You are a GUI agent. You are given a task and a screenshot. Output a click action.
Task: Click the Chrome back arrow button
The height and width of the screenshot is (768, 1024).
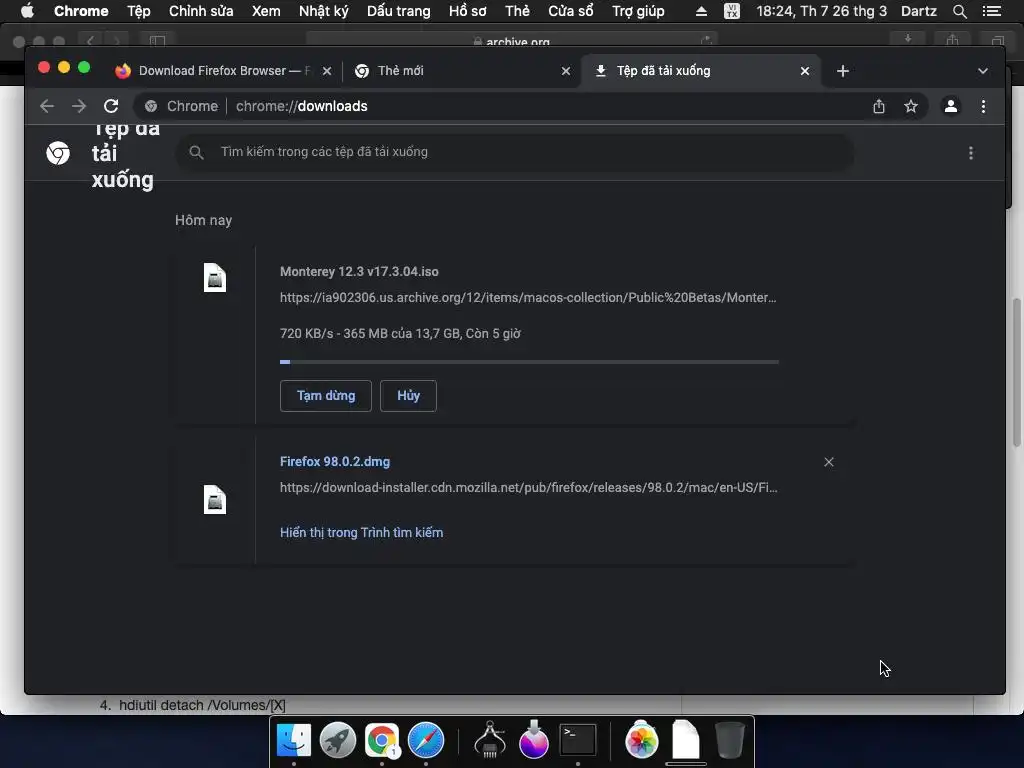pyautogui.click(x=46, y=106)
